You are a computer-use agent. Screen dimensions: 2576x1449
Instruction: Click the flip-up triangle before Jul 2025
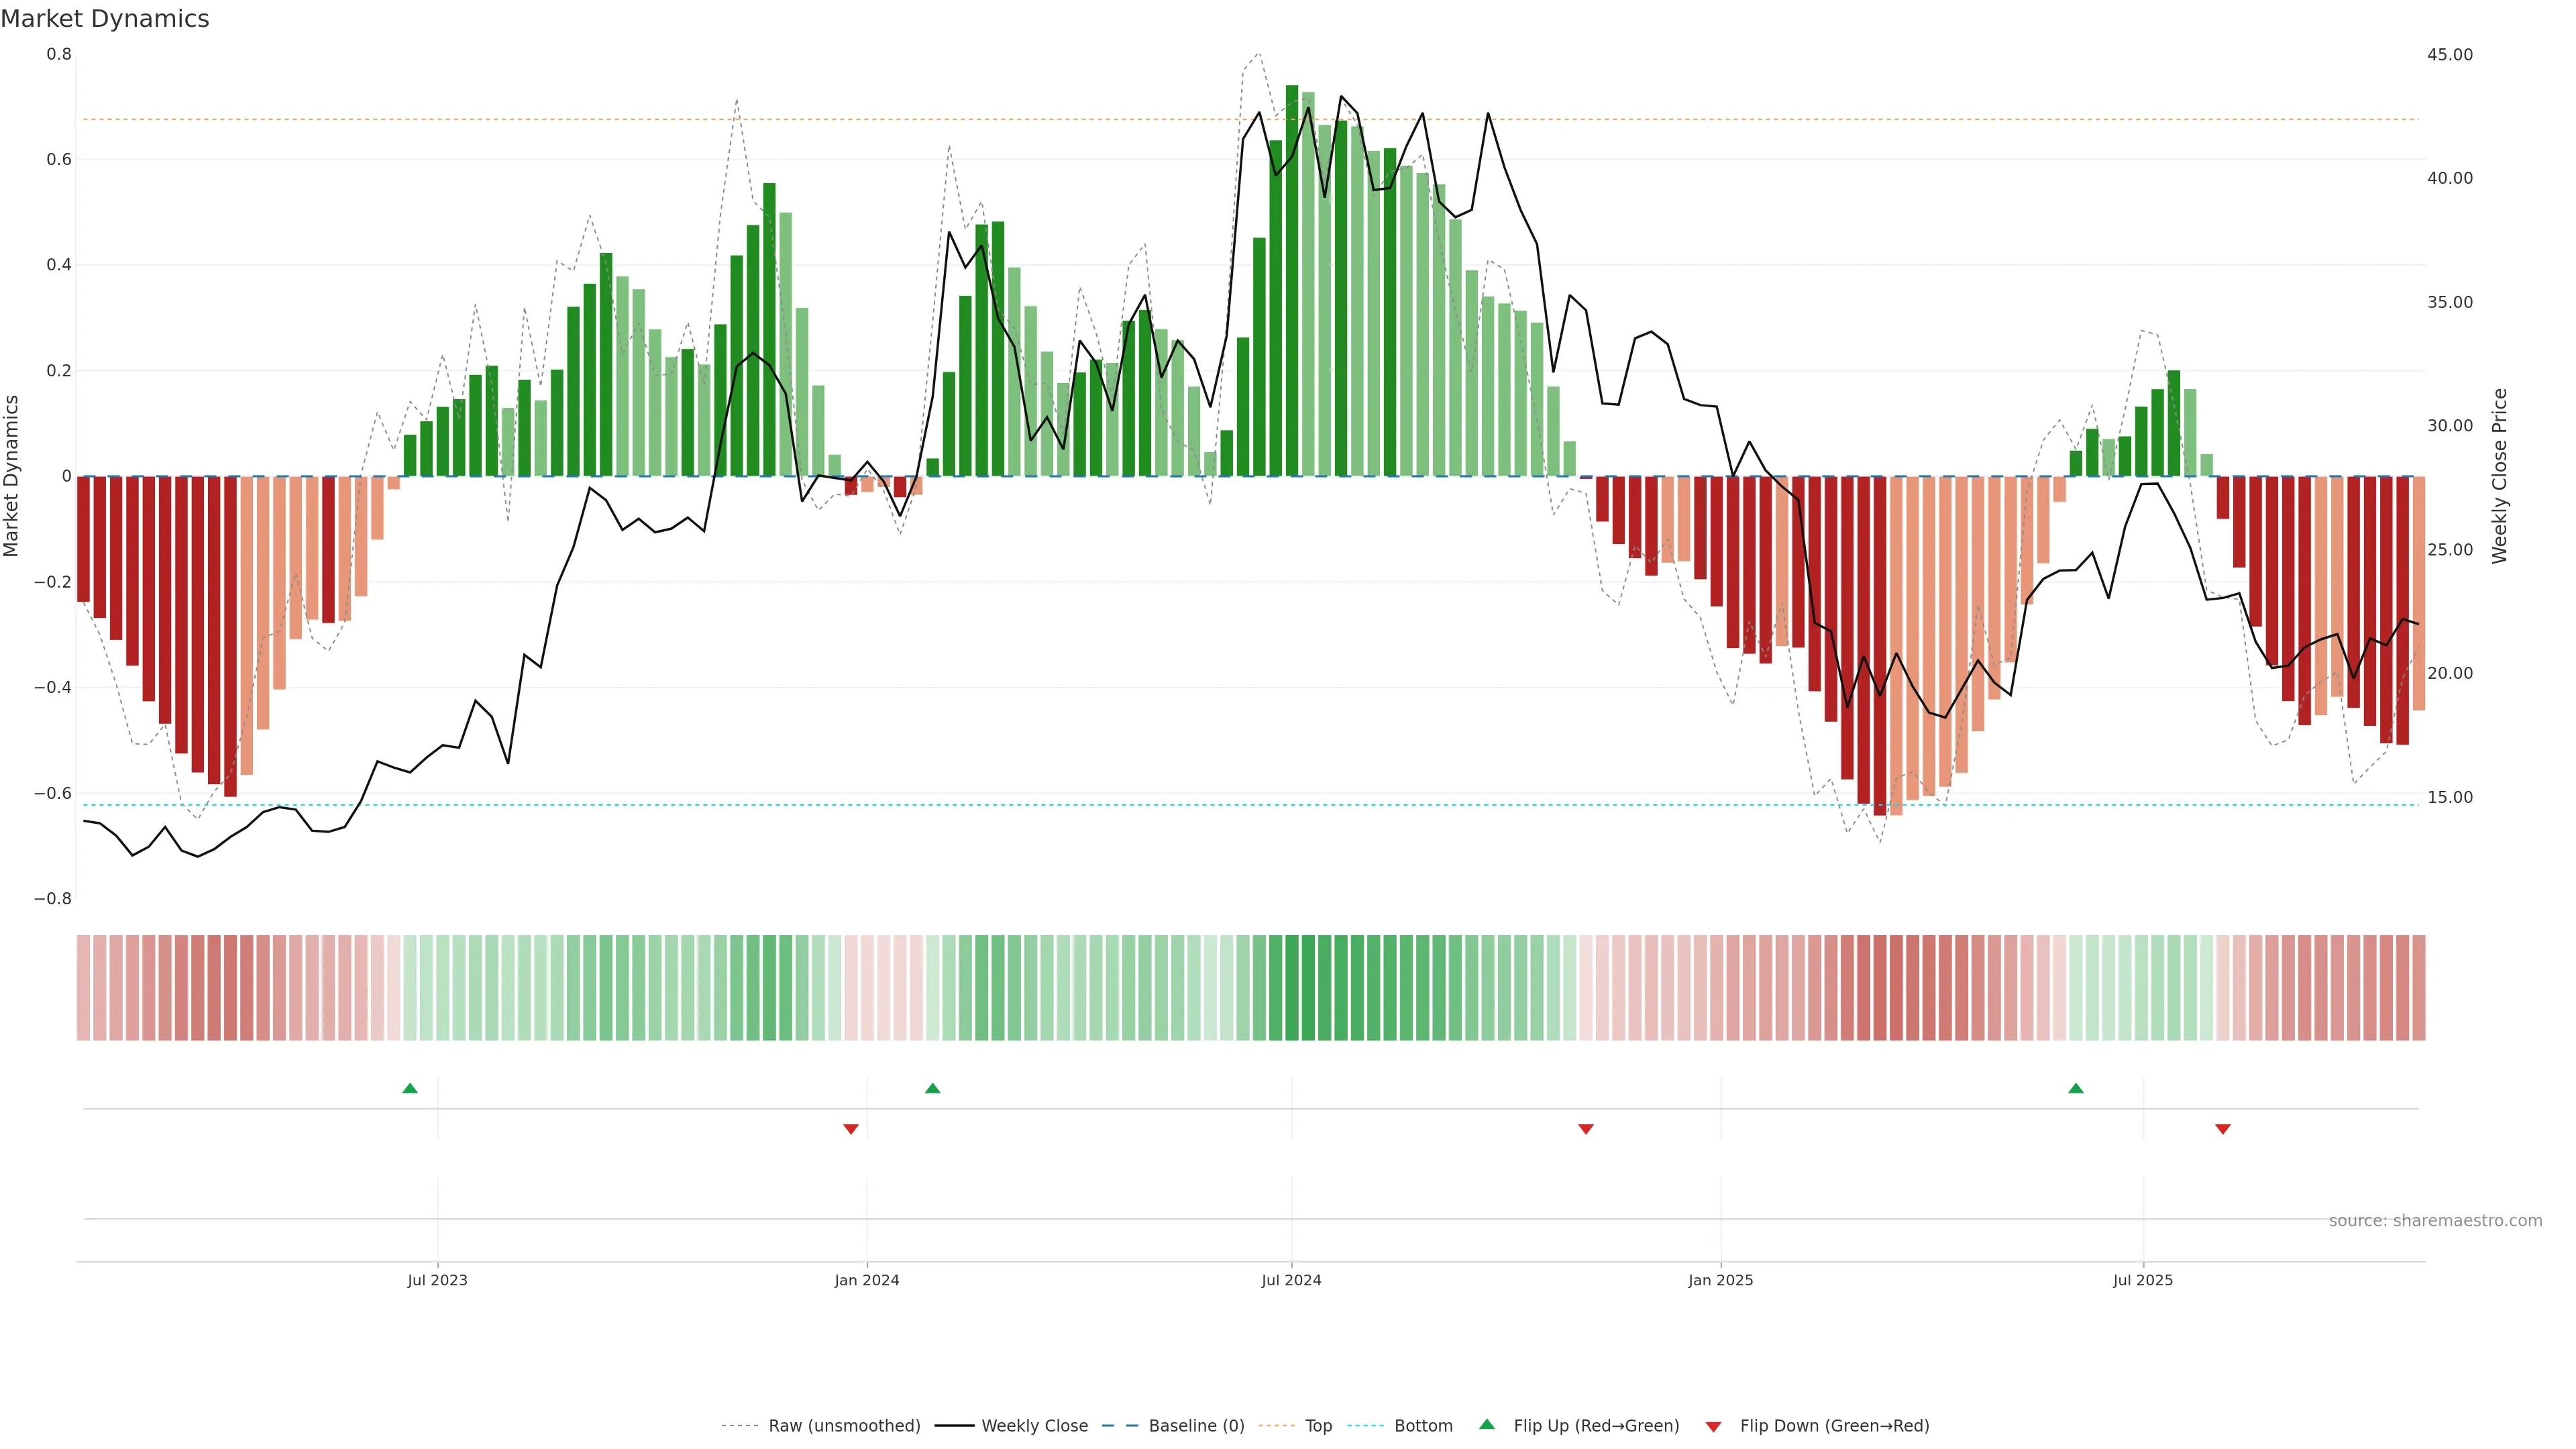2076,1088
